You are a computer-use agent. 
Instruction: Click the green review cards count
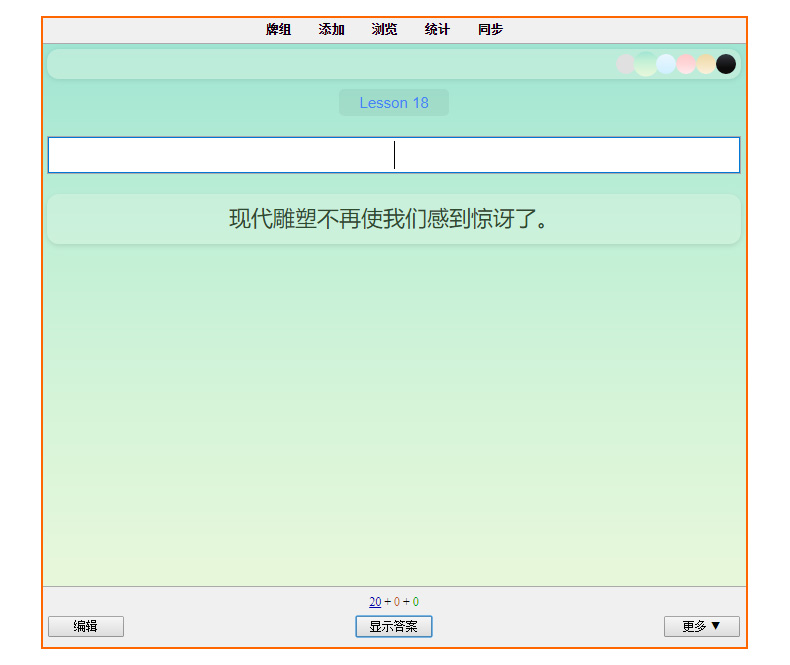pyautogui.click(x=415, y=602)
